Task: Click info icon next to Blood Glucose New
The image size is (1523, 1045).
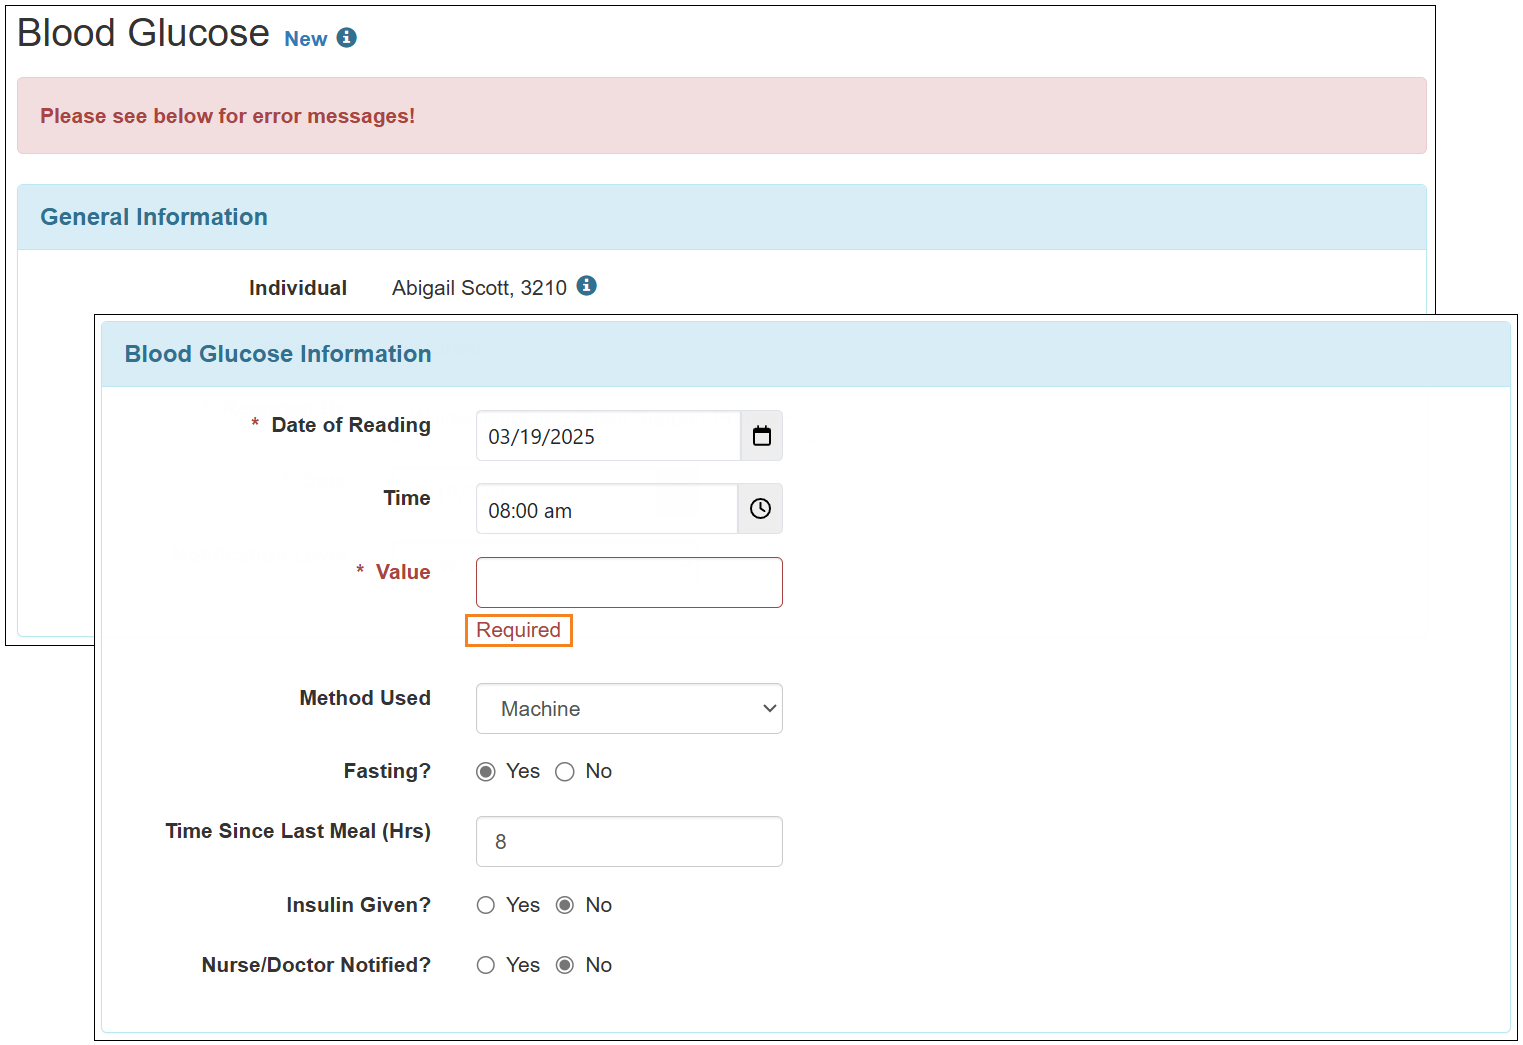Action: (x=347, y=37)
